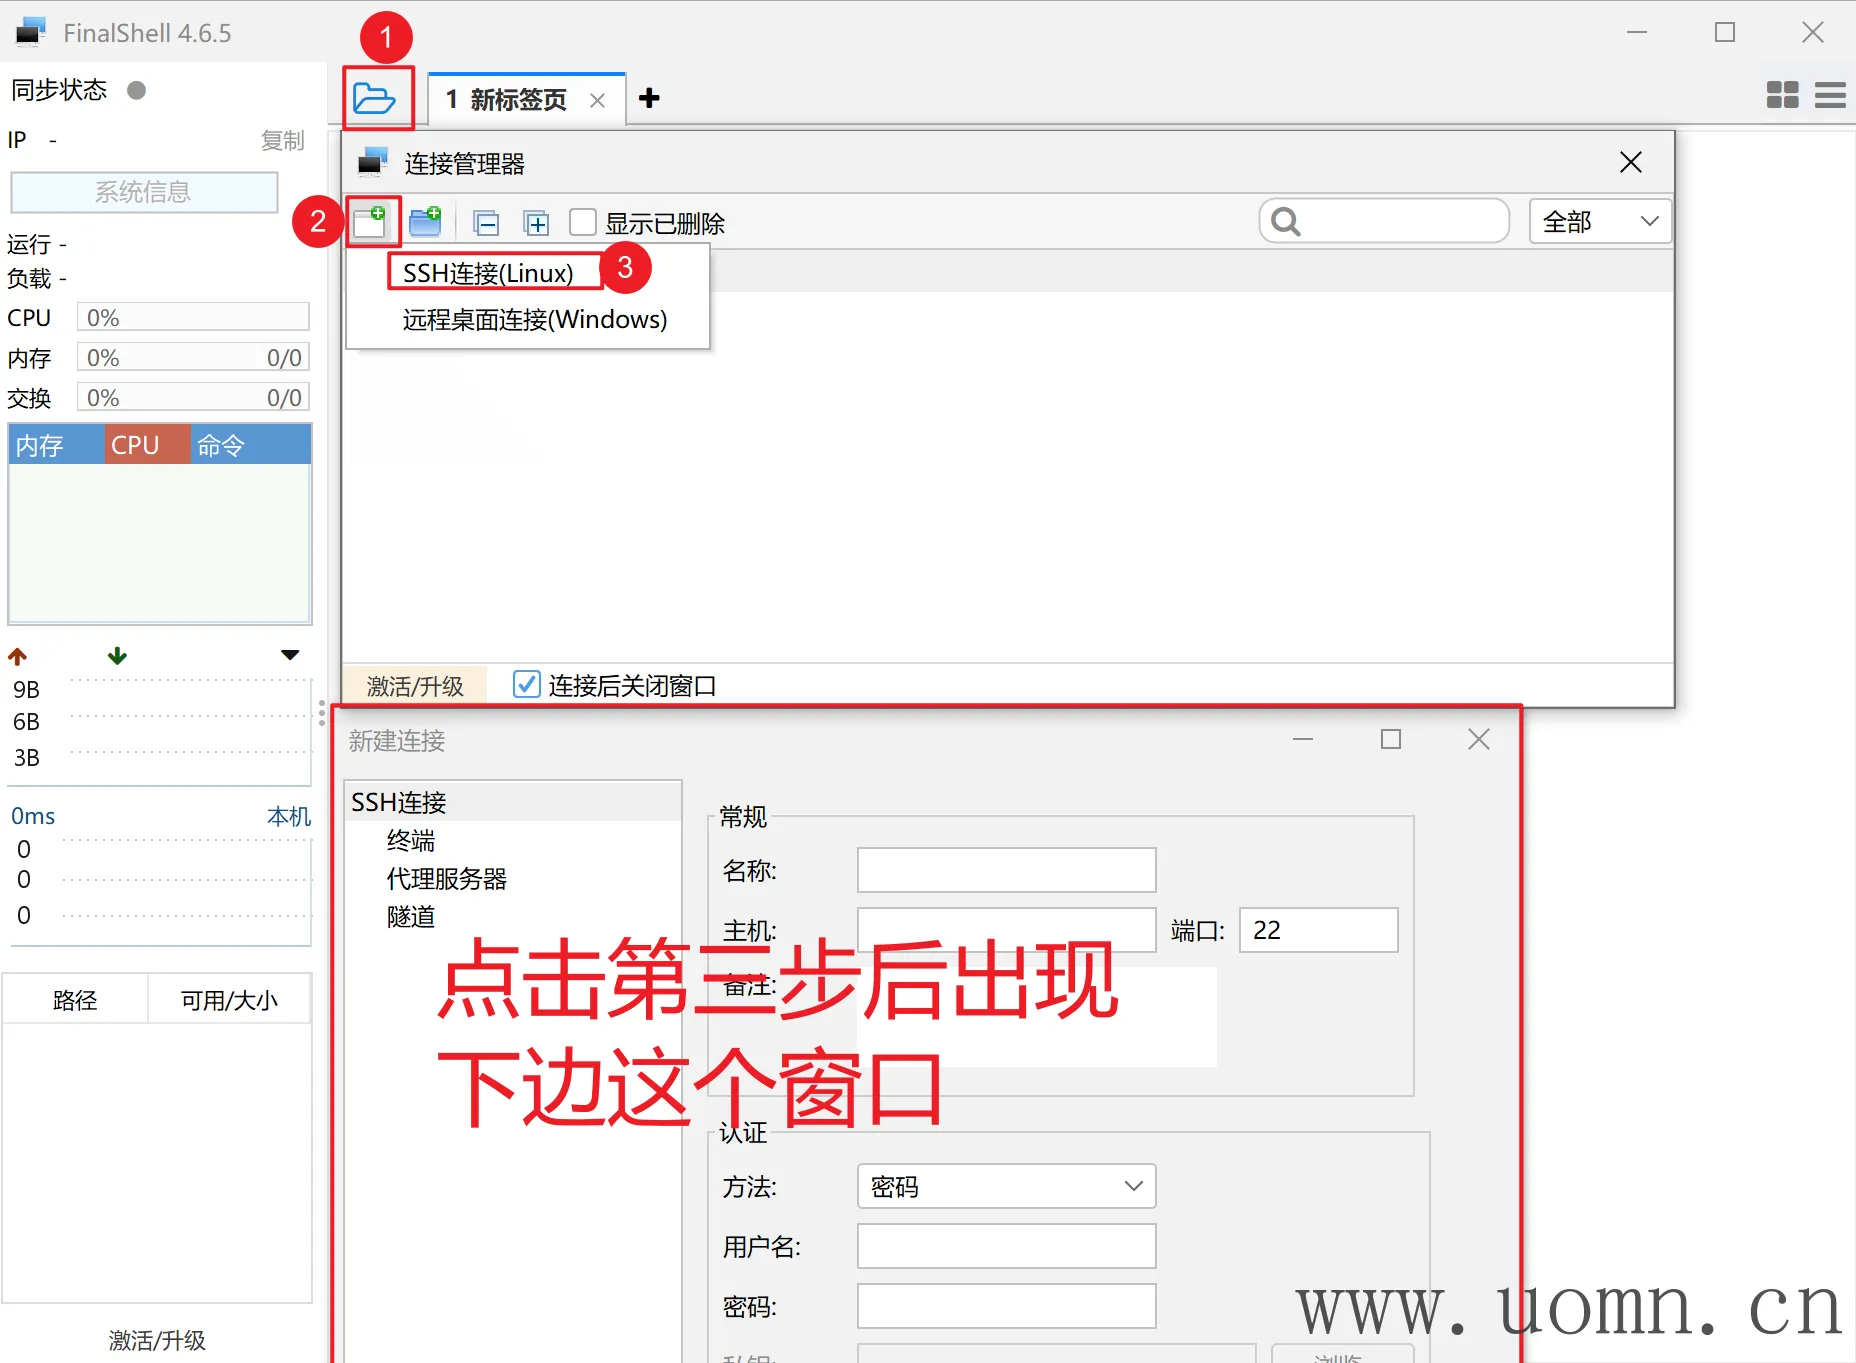Click the new folder icon

click(426, 222)
